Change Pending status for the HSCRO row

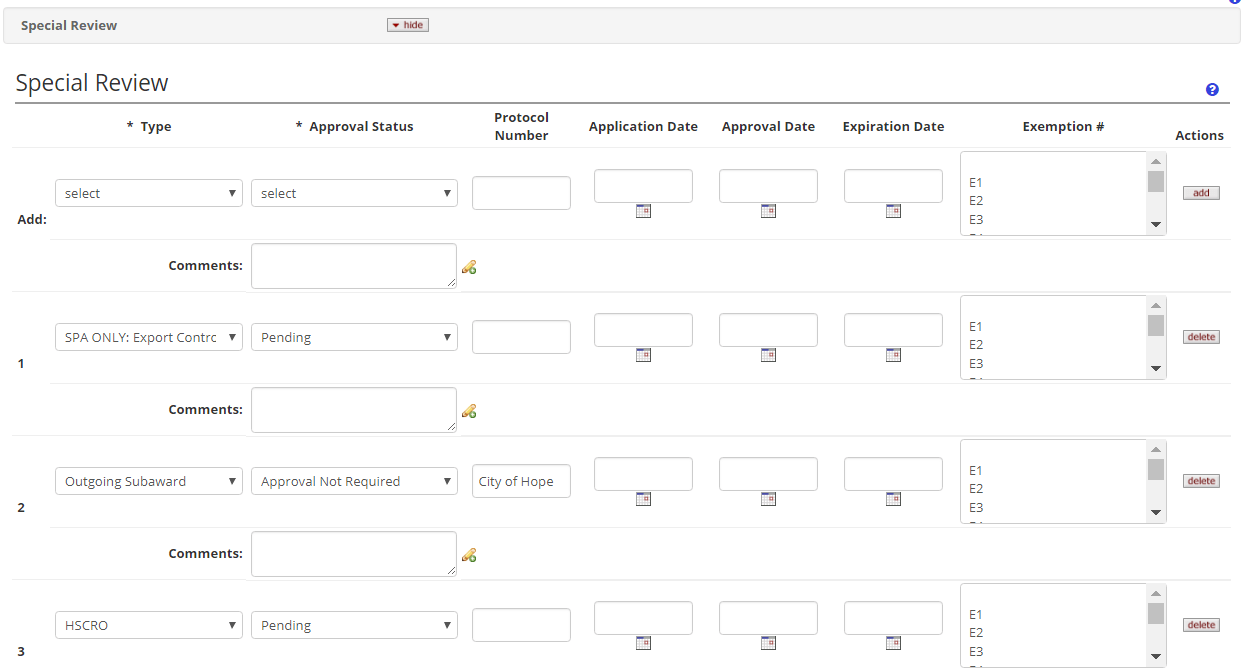[x=354, y=625]
